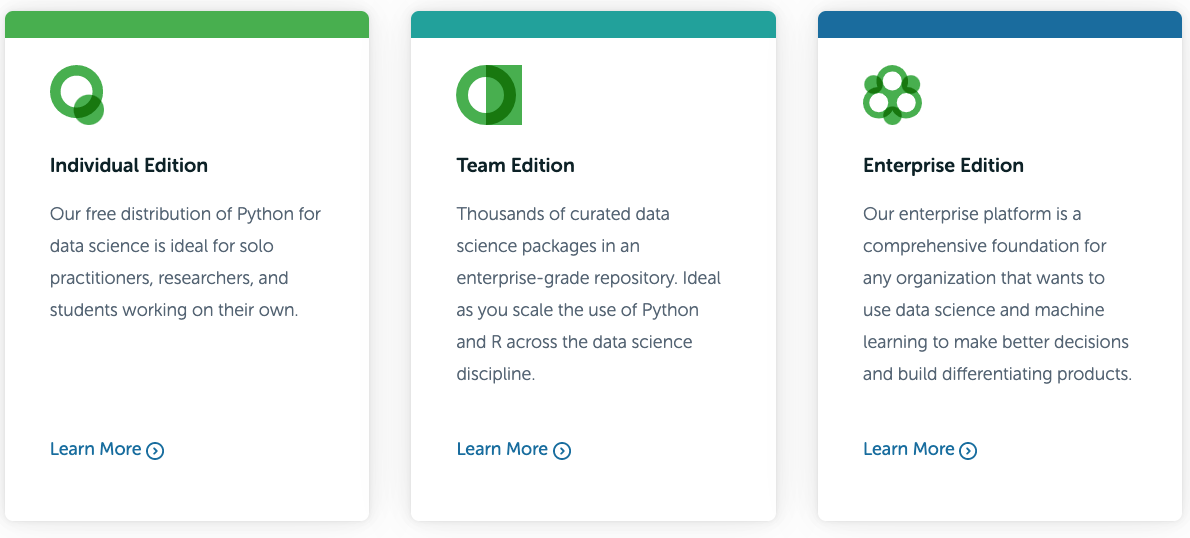Click the curated data science packages description

point(589,294)
